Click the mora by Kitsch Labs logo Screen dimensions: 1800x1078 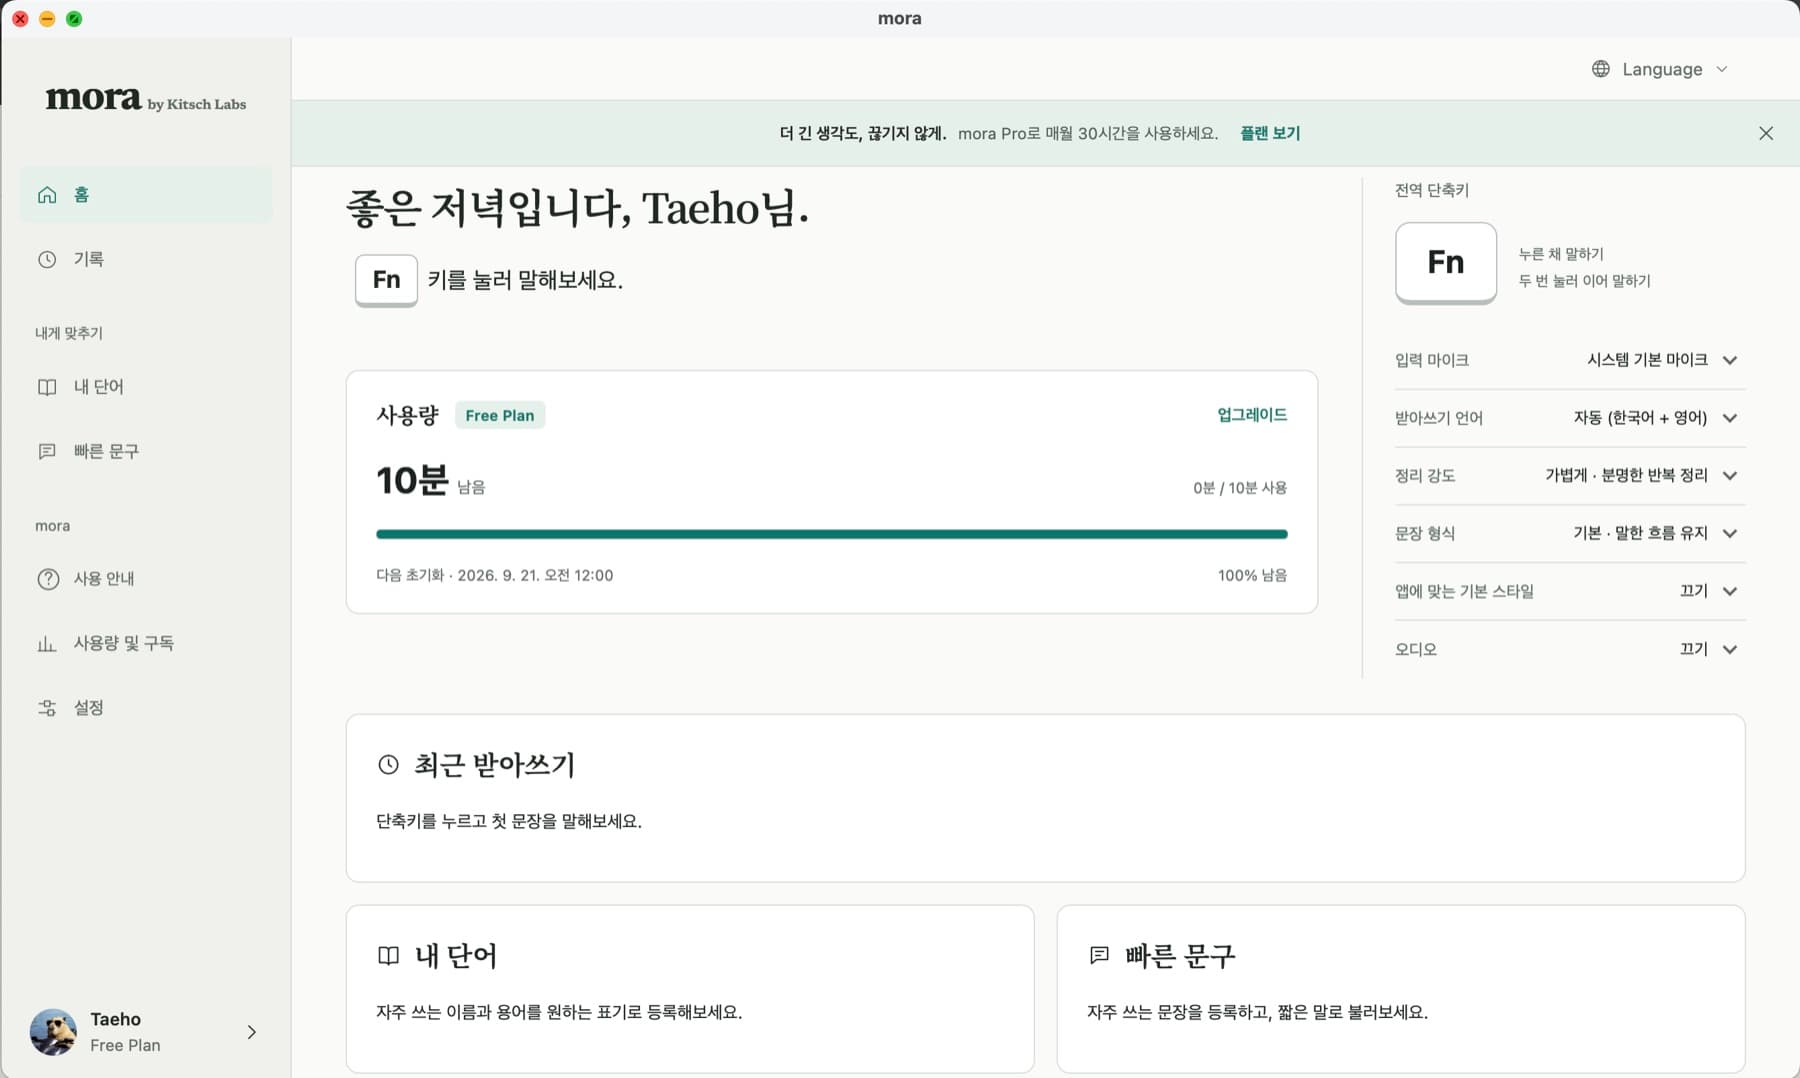click(146, 99)
